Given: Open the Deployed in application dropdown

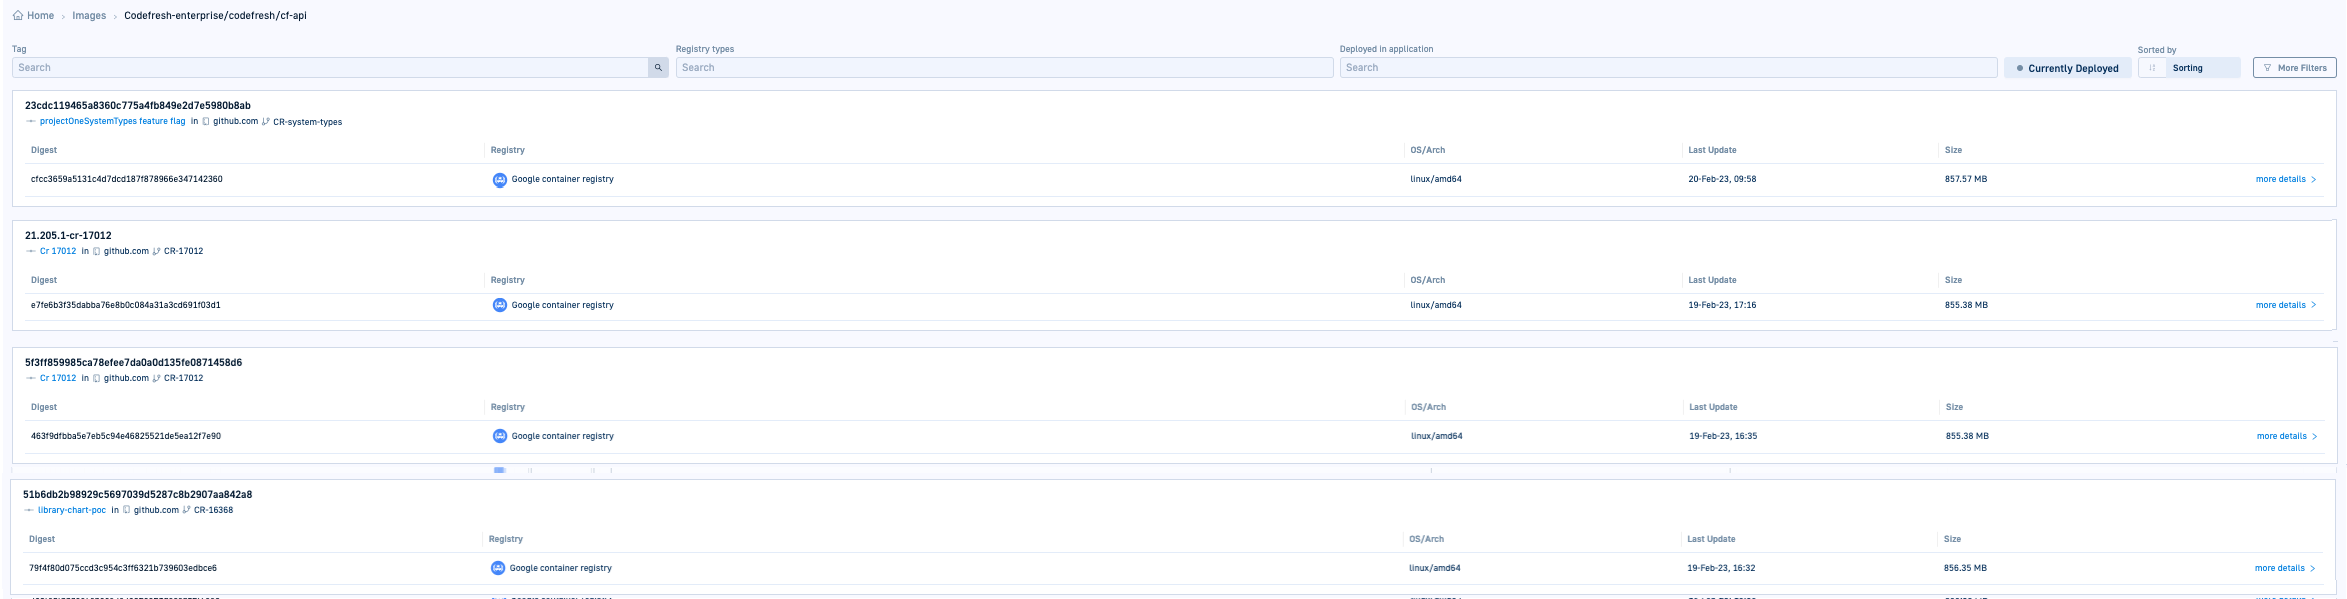Looking at the screenshot, I should (x=1668, y=68).
